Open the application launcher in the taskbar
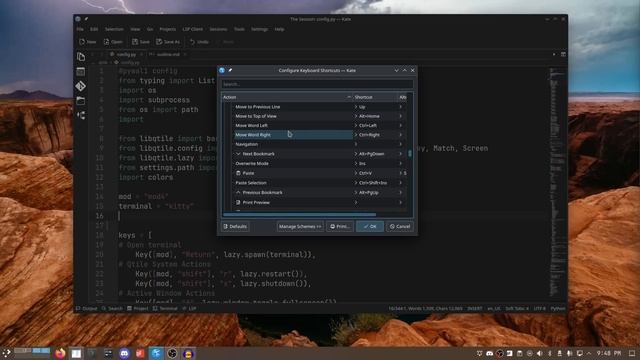 (x=6, y=353)
